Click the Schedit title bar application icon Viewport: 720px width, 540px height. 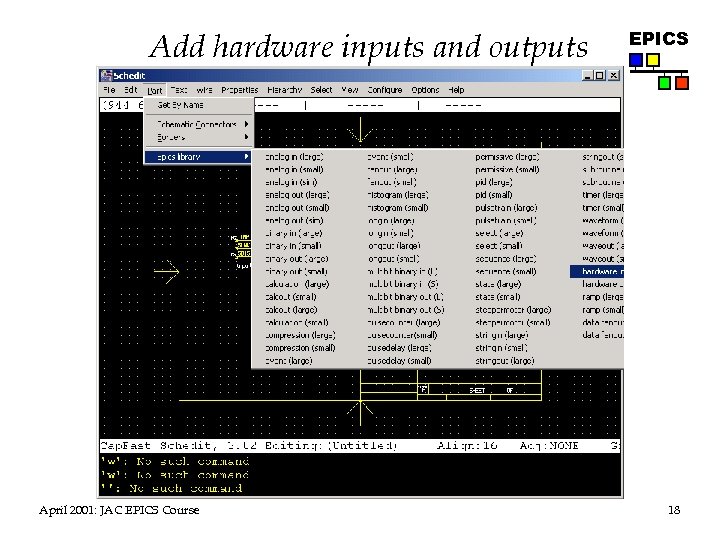107,75
